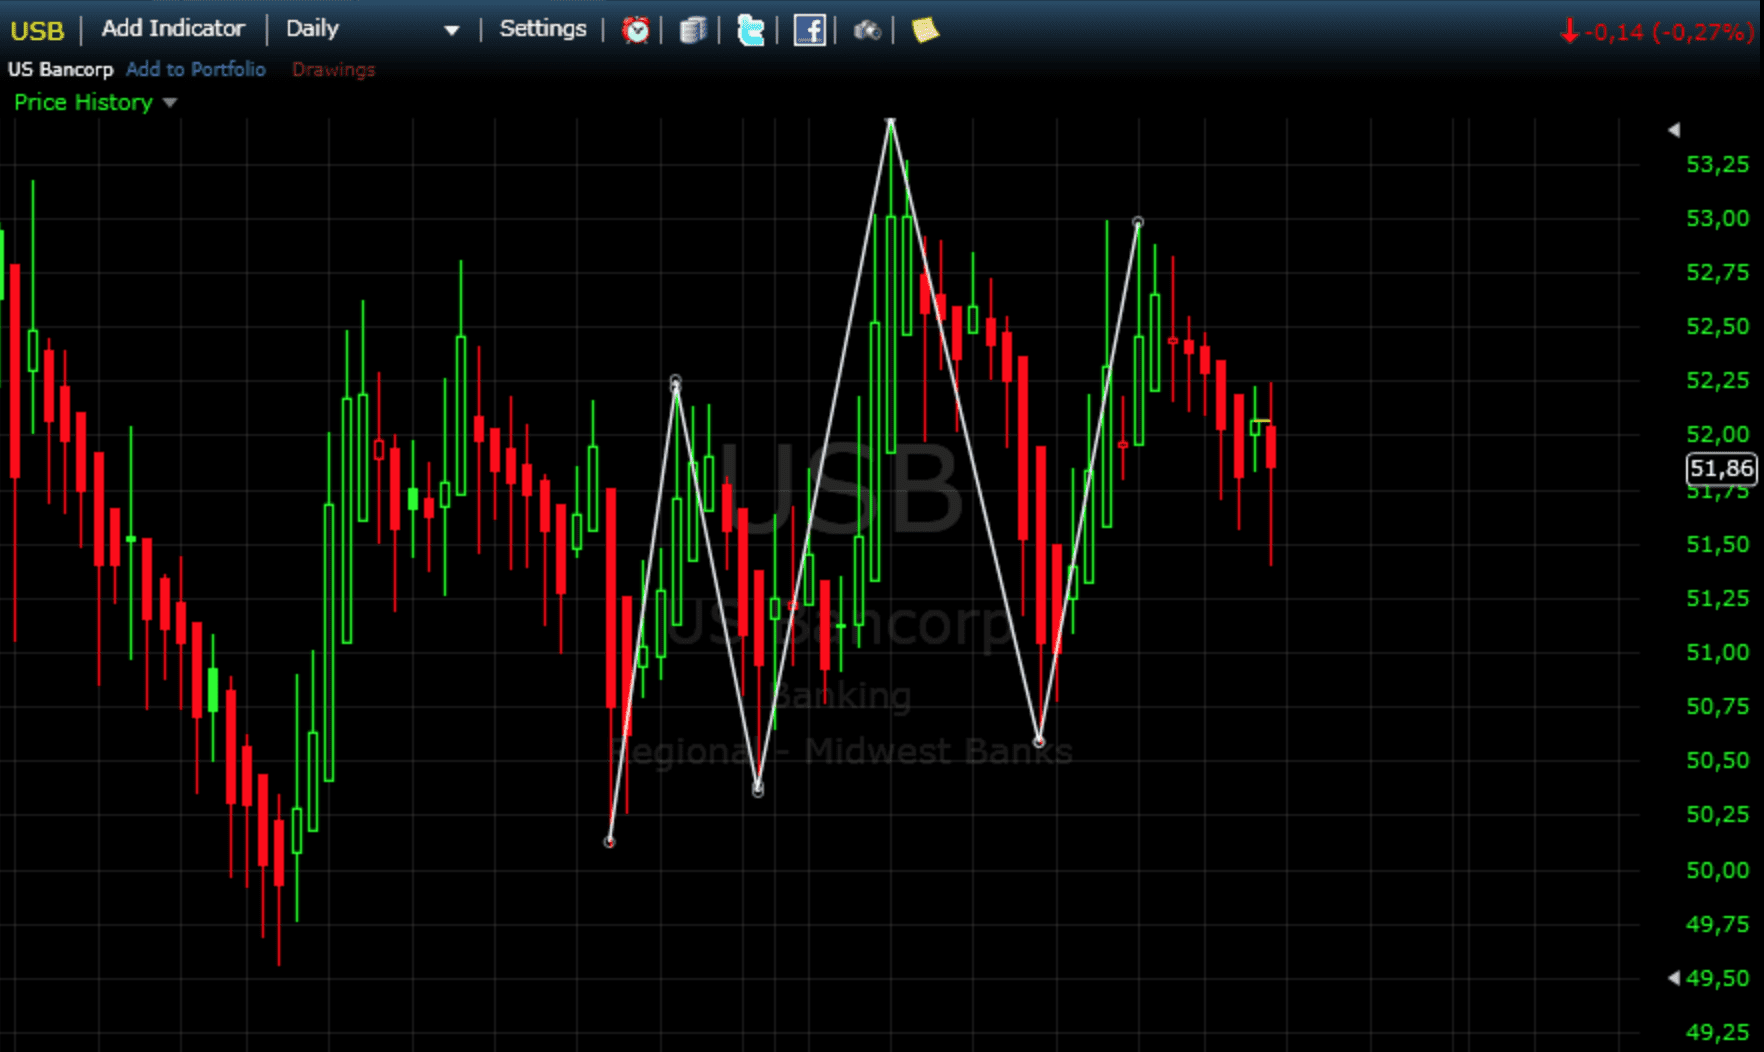Open the yellow sticky note icon
Screen dimensions: 1764x1052
point(925,30)
